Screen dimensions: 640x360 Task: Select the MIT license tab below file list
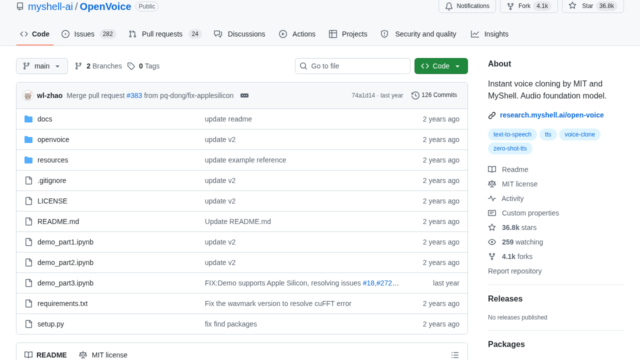pyautogui.click(x=103, y=355)
